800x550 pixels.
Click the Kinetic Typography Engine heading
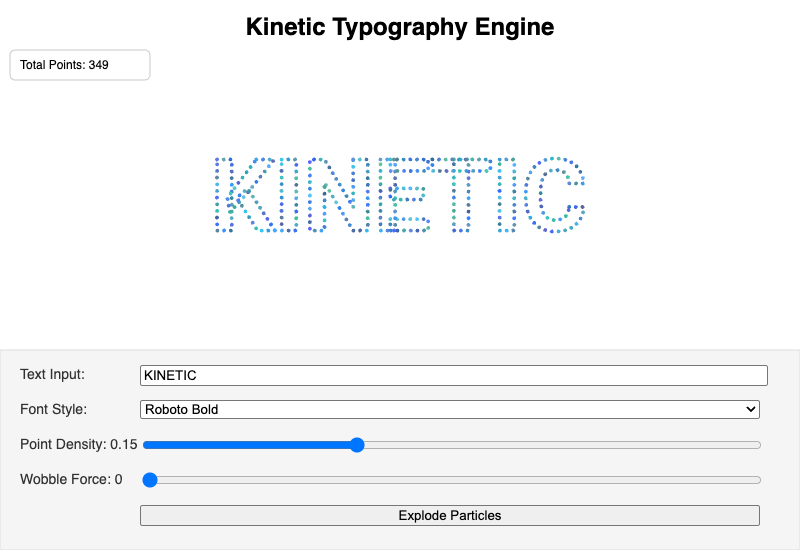tap(400, 27)
